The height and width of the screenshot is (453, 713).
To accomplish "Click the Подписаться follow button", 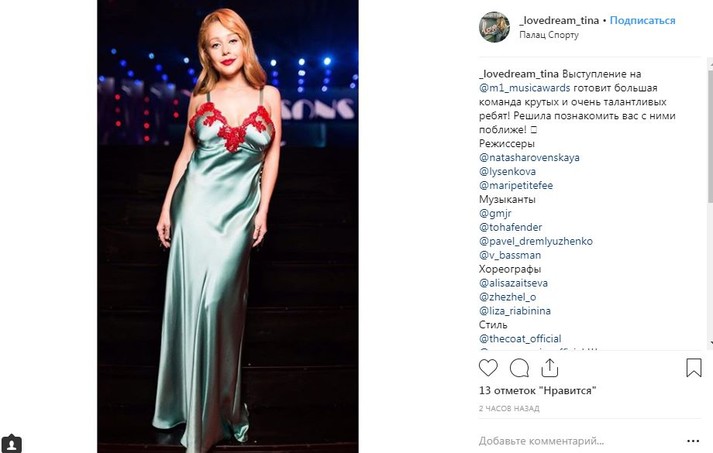I will (642, 21).
